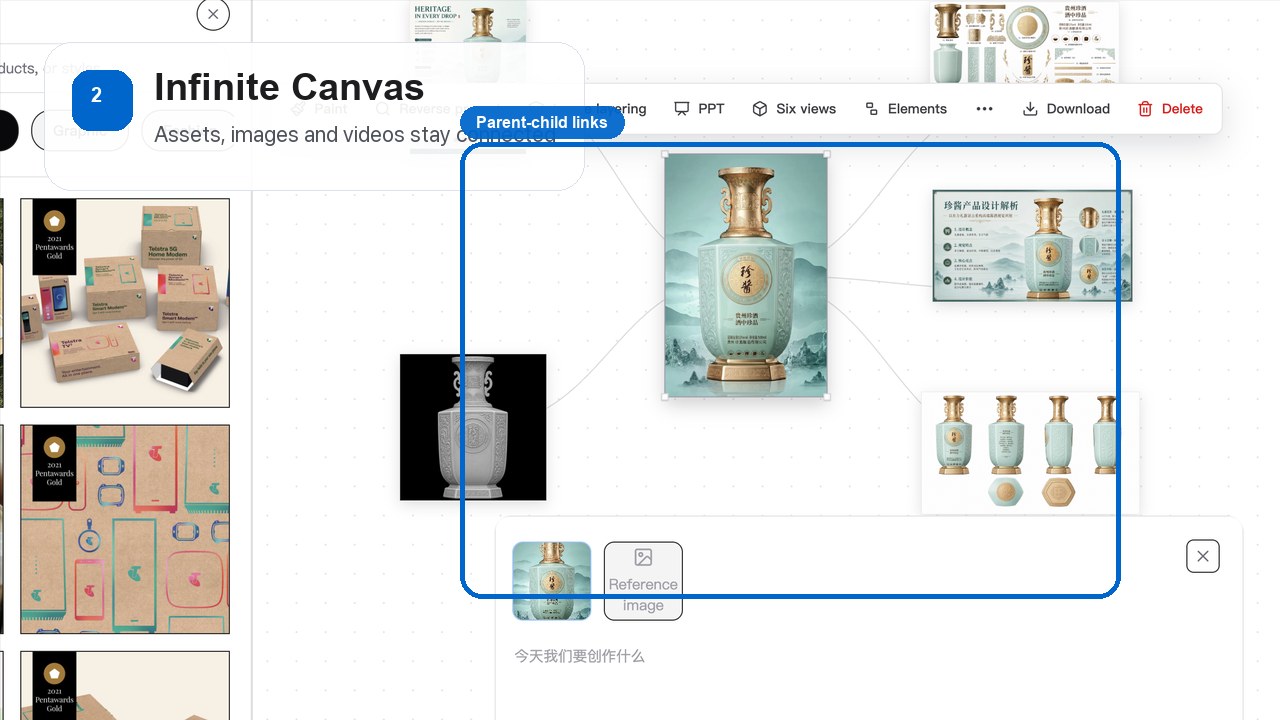Open the three-dot more options menu

click(x=985, y=109)
